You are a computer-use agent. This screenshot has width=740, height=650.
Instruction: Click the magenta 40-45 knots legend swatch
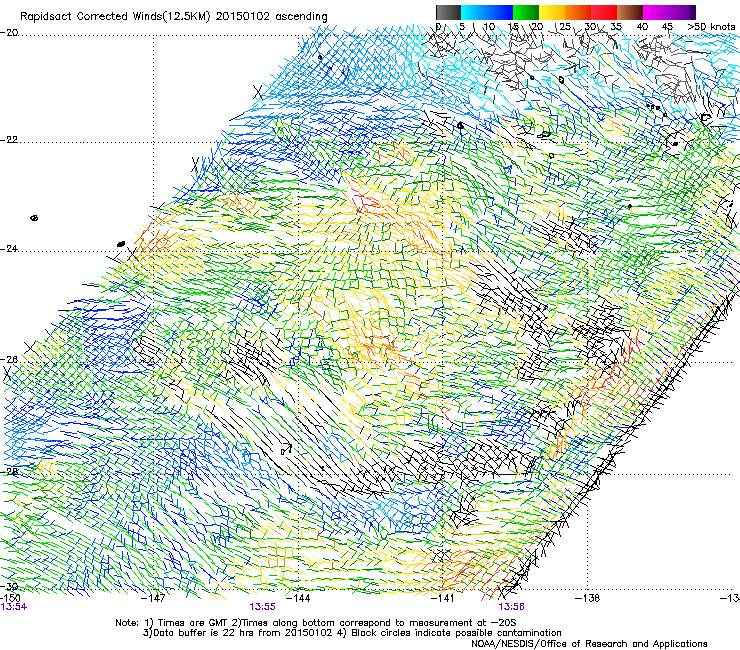656,12
